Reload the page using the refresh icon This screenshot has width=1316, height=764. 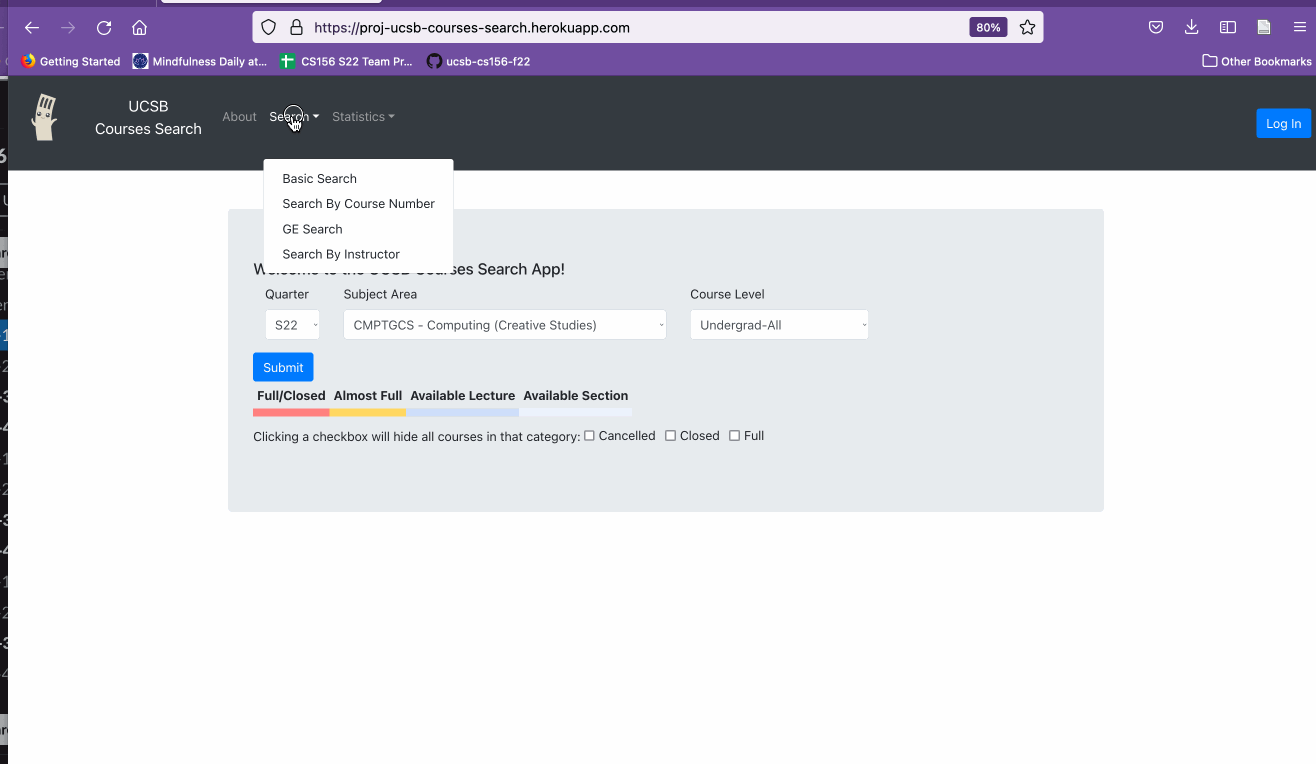tap(103, 27)
